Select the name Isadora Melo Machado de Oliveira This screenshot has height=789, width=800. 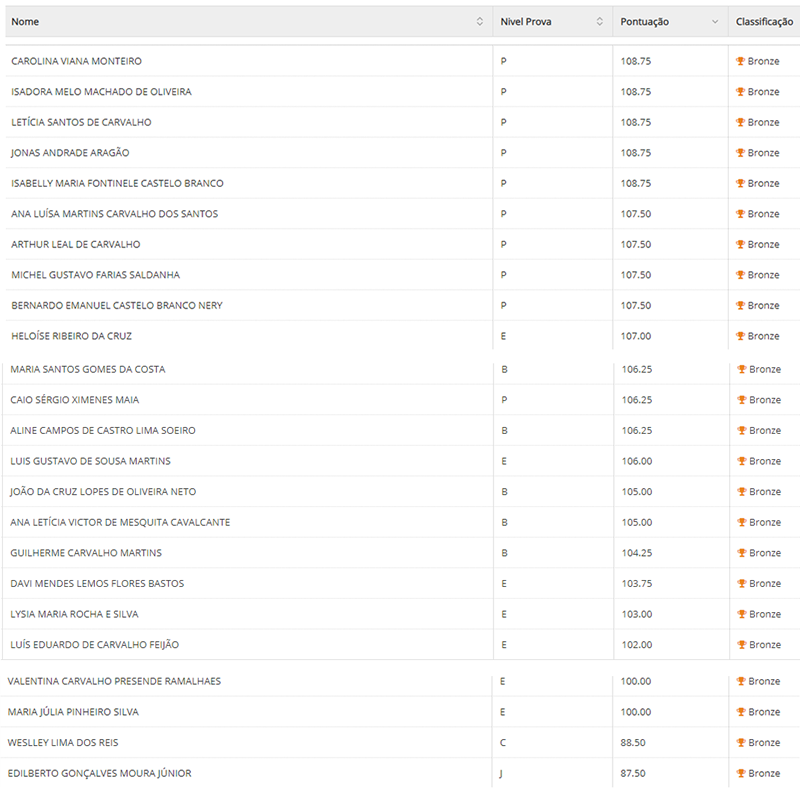(101, 92)
